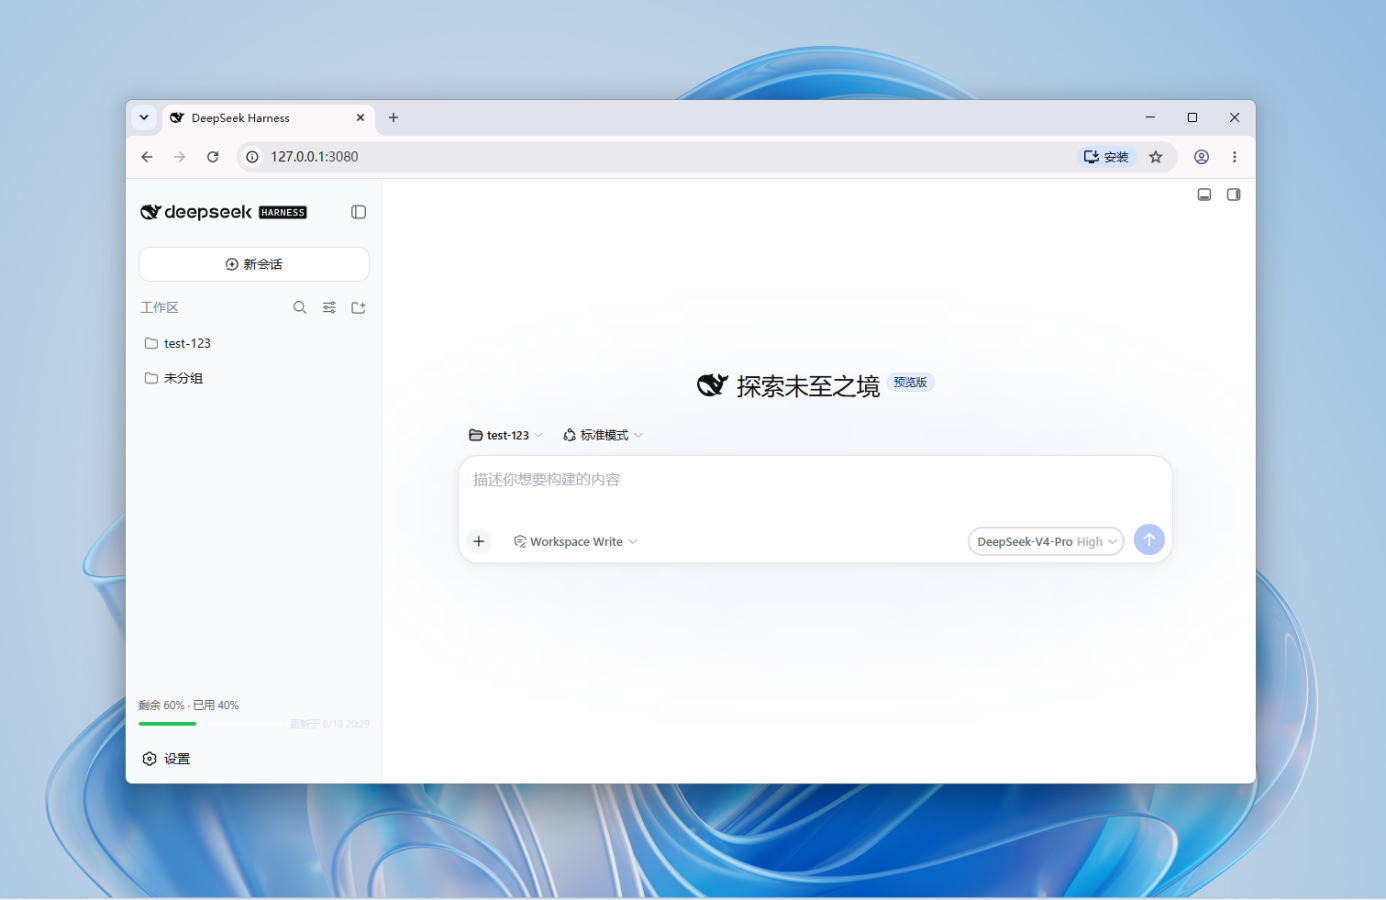Send the prompt with the arrow button

tap(1149, 540)
